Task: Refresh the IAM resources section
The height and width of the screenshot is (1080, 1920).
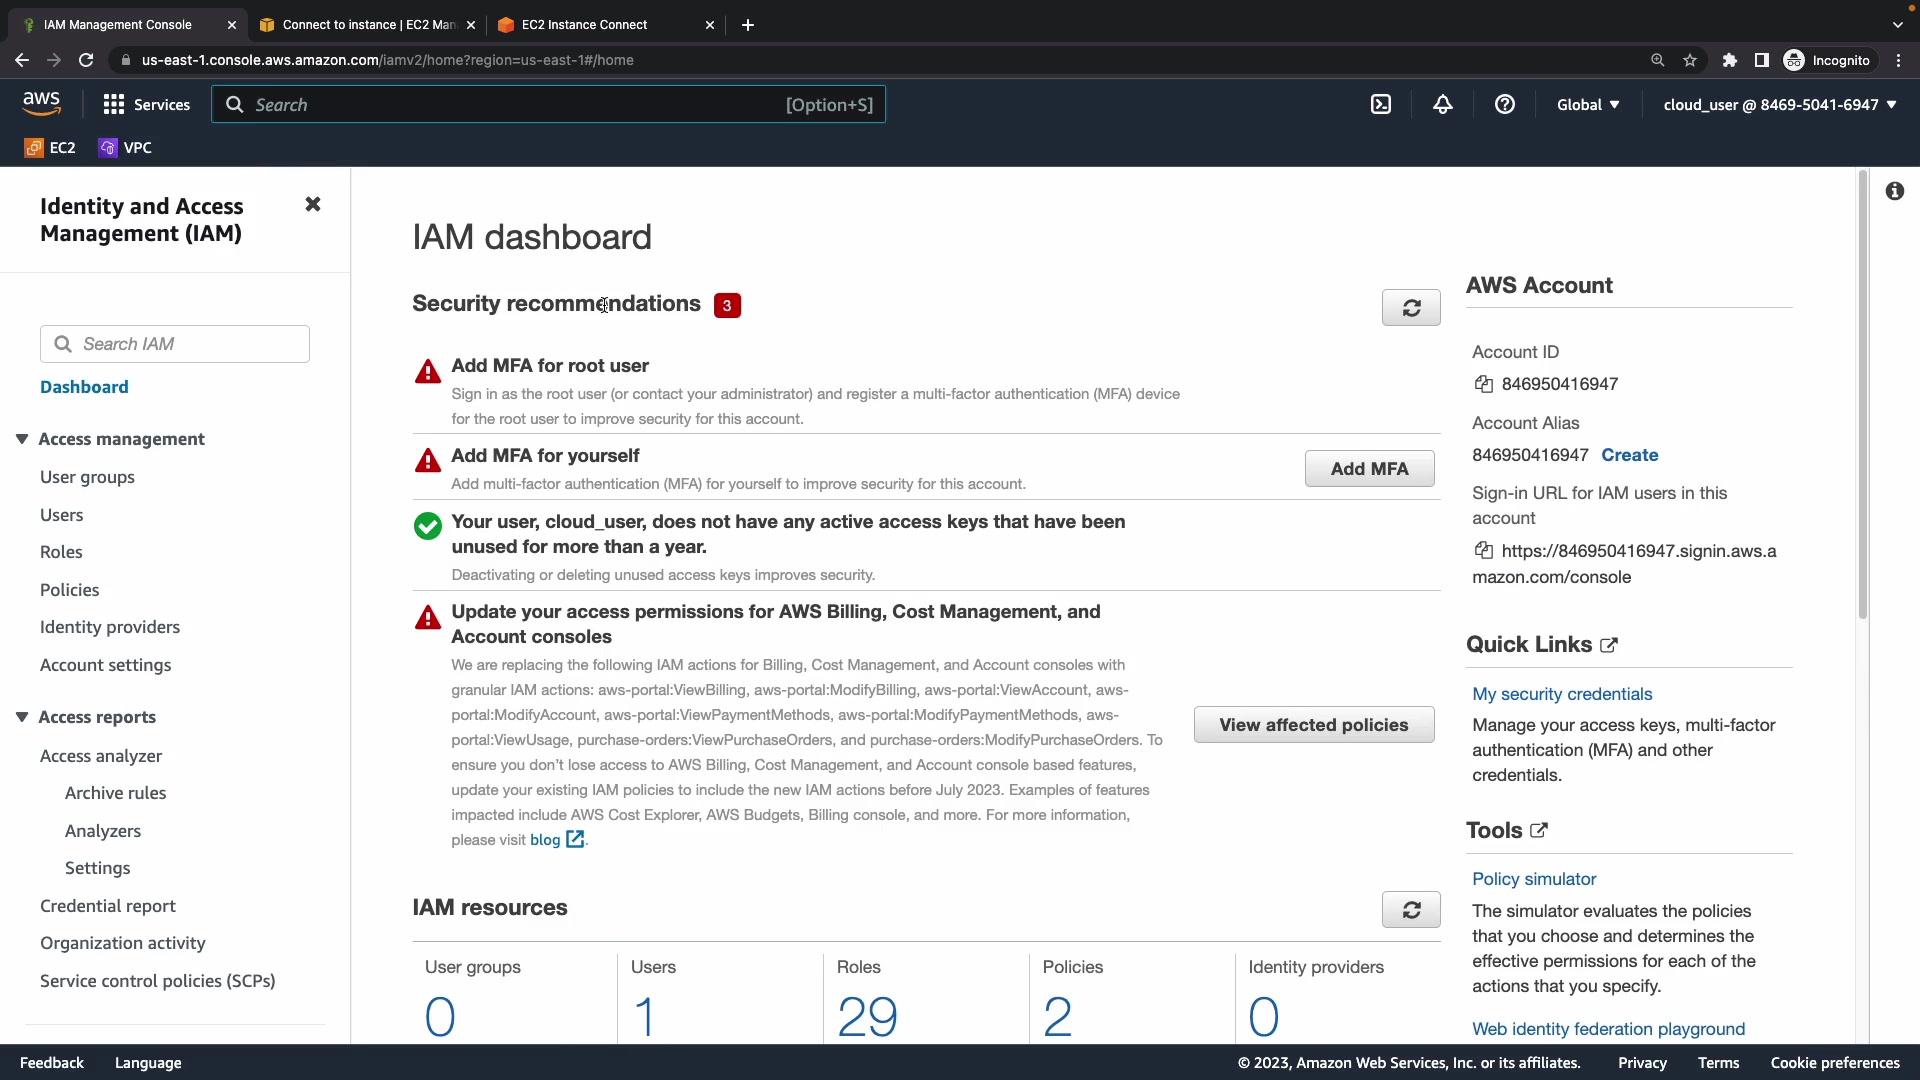Action: [x=1411, y=910]
